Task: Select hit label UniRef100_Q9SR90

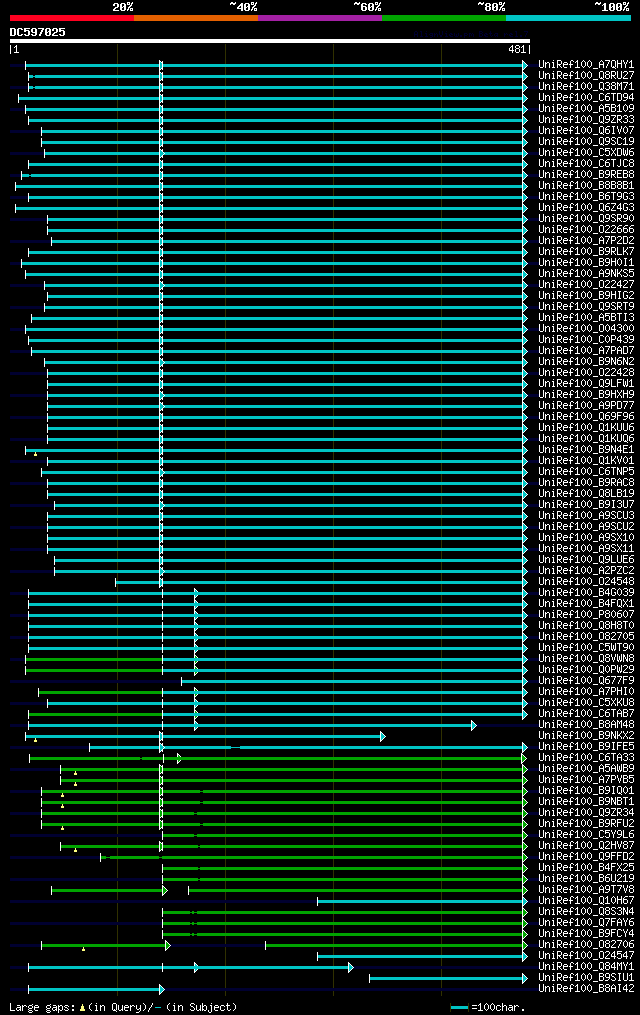Action: 586,219
